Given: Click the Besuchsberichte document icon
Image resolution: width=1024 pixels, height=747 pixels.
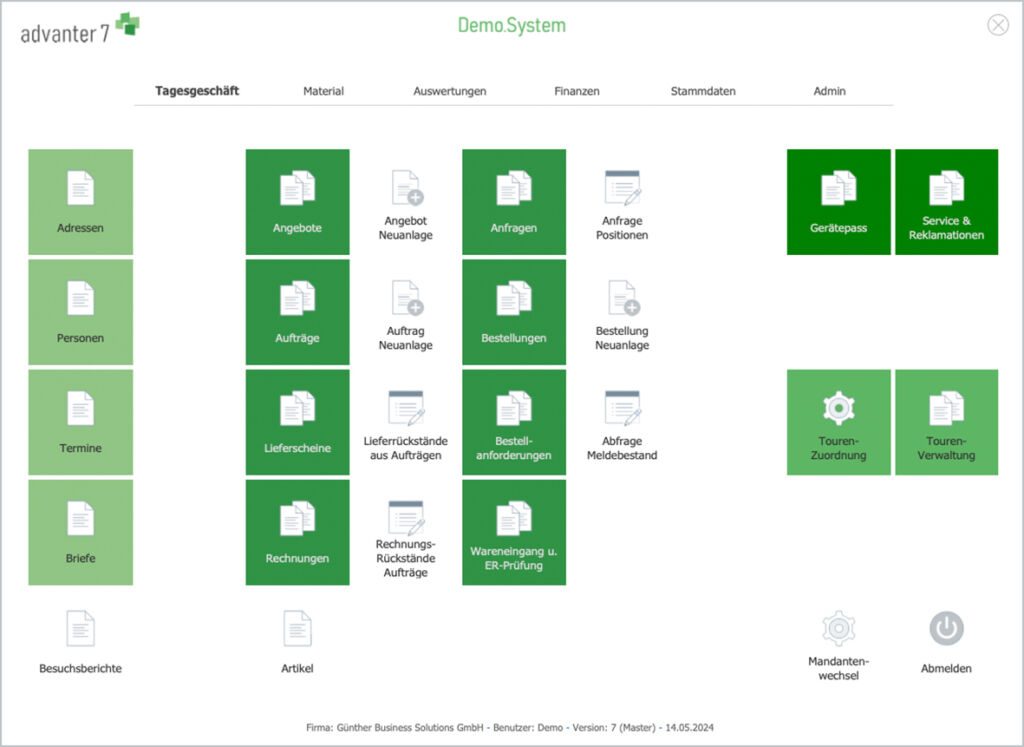Looking at the screenshot, I should point(80,629).
